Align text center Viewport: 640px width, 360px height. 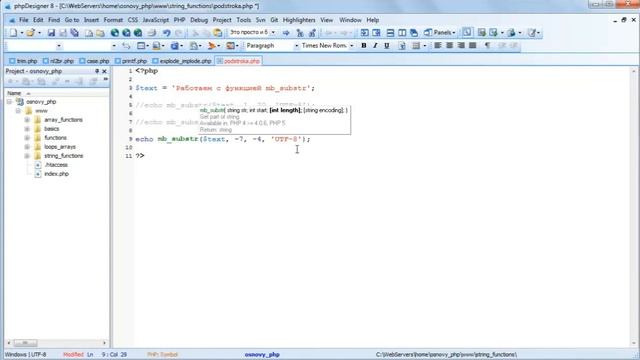[x=449, y=45]
